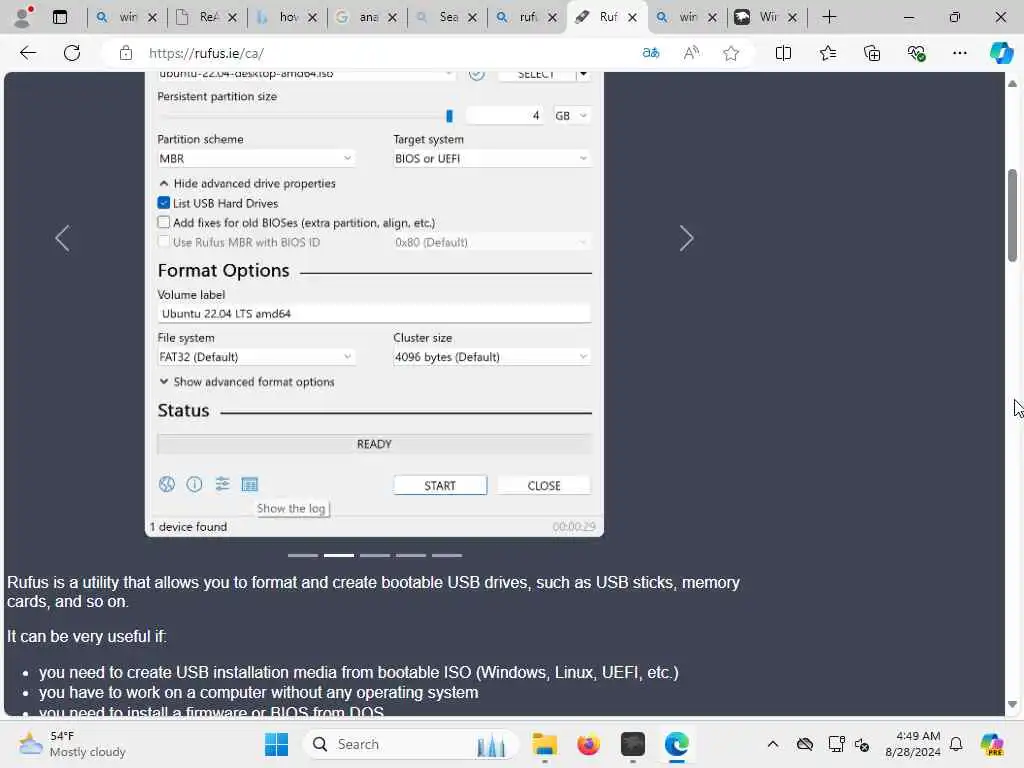Go to next carousel slide arrow
This screenshot has height=768, width=1024.
[686, 238]
